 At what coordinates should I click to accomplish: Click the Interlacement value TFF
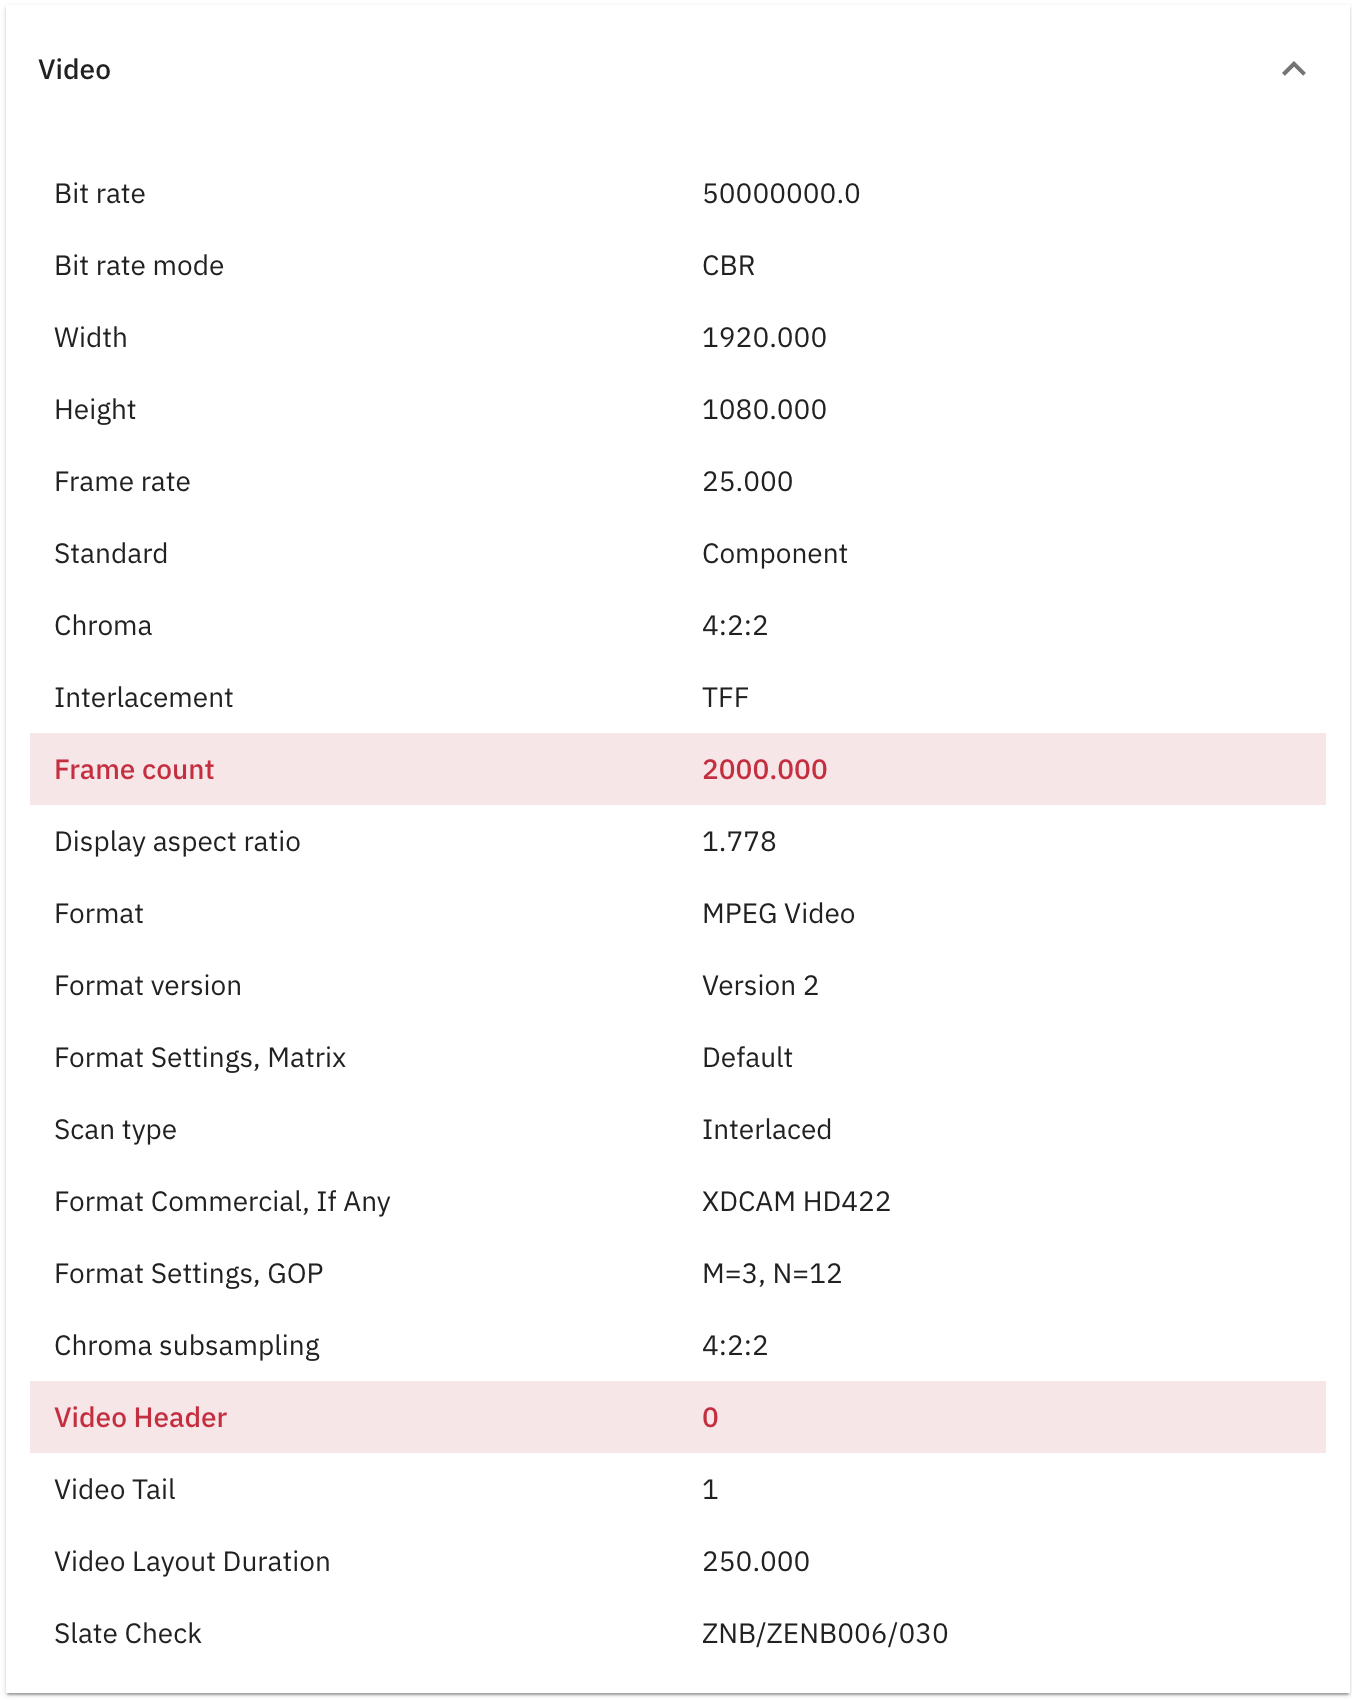(725, 698)
